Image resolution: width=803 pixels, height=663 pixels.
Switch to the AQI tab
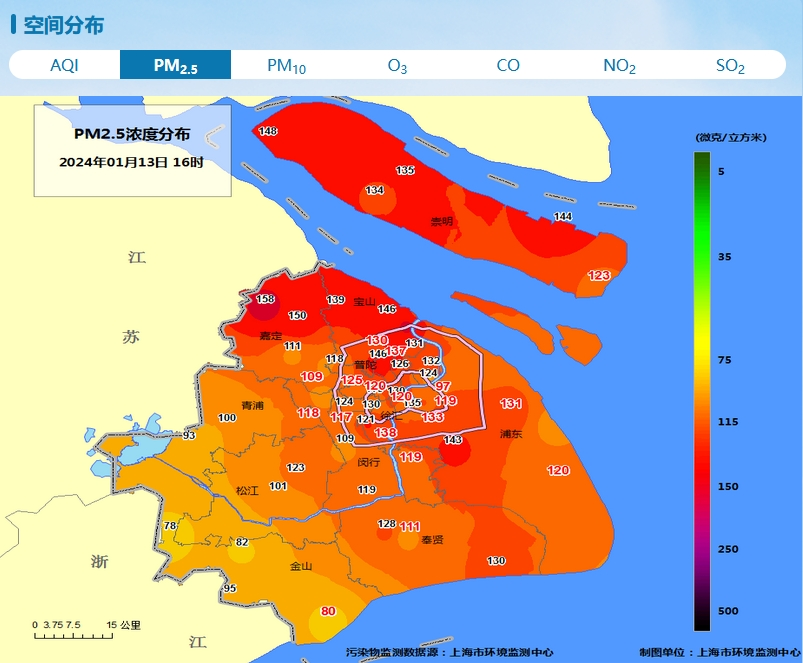[x=64, y=65]
